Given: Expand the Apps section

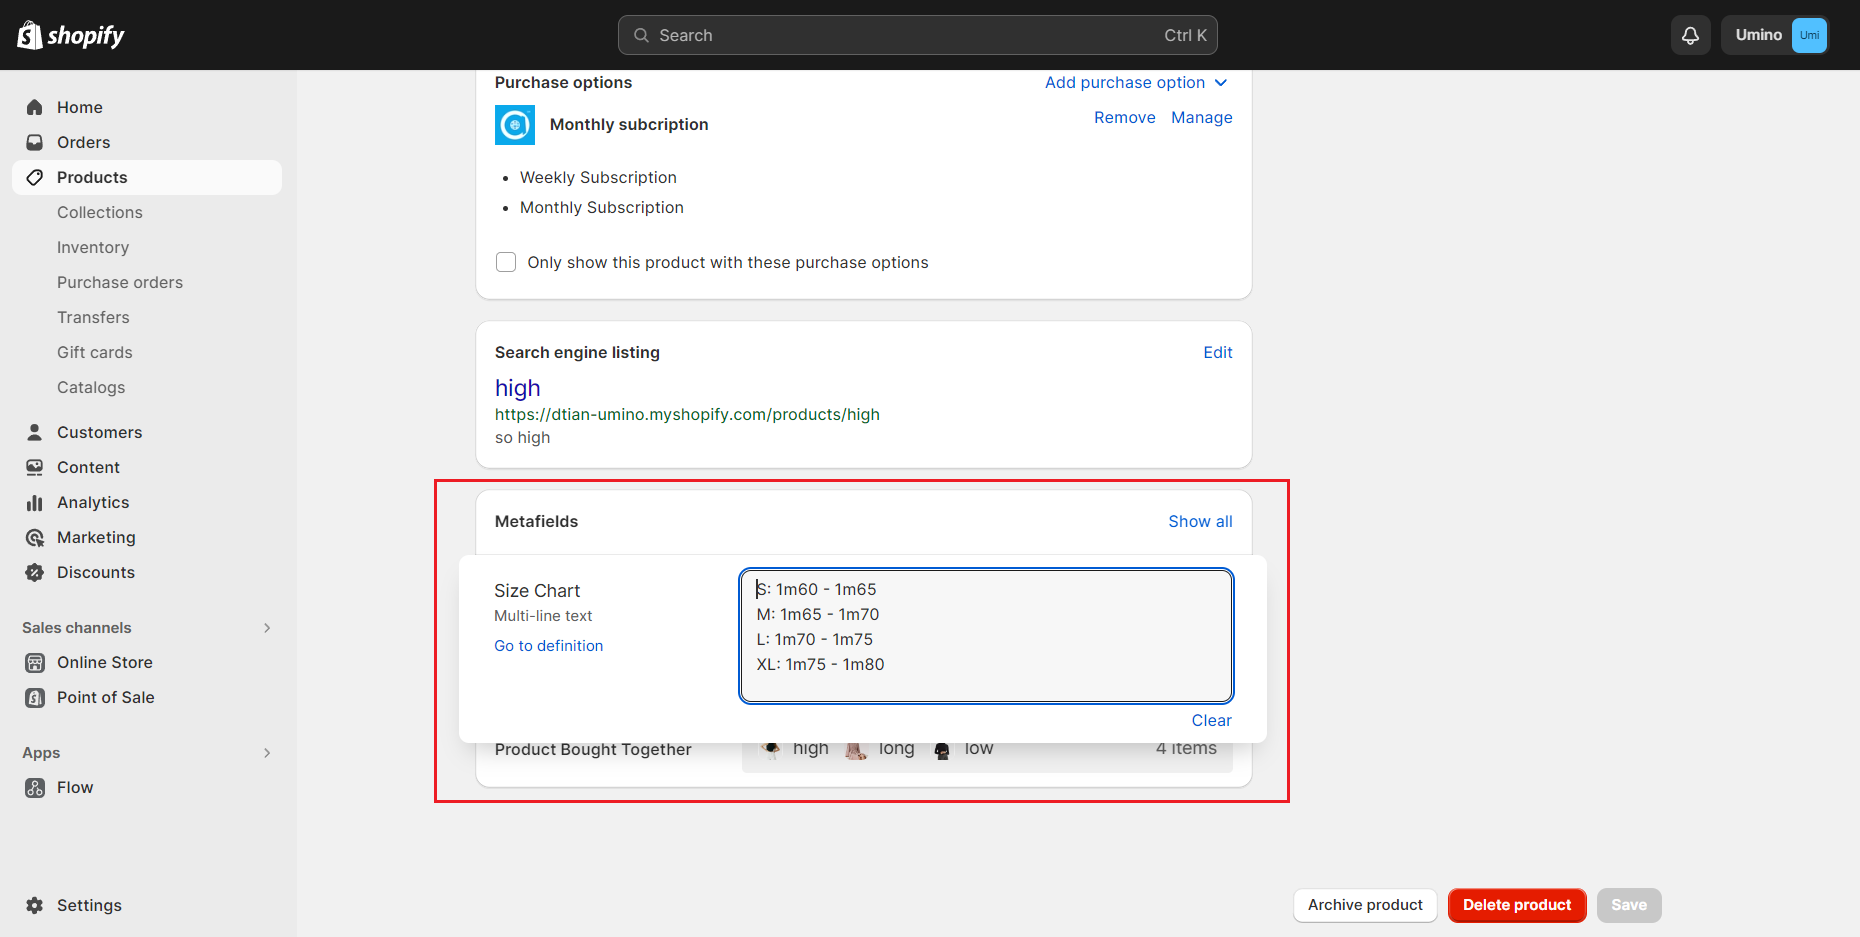Looking at the screenshot, I should [266, 753].
